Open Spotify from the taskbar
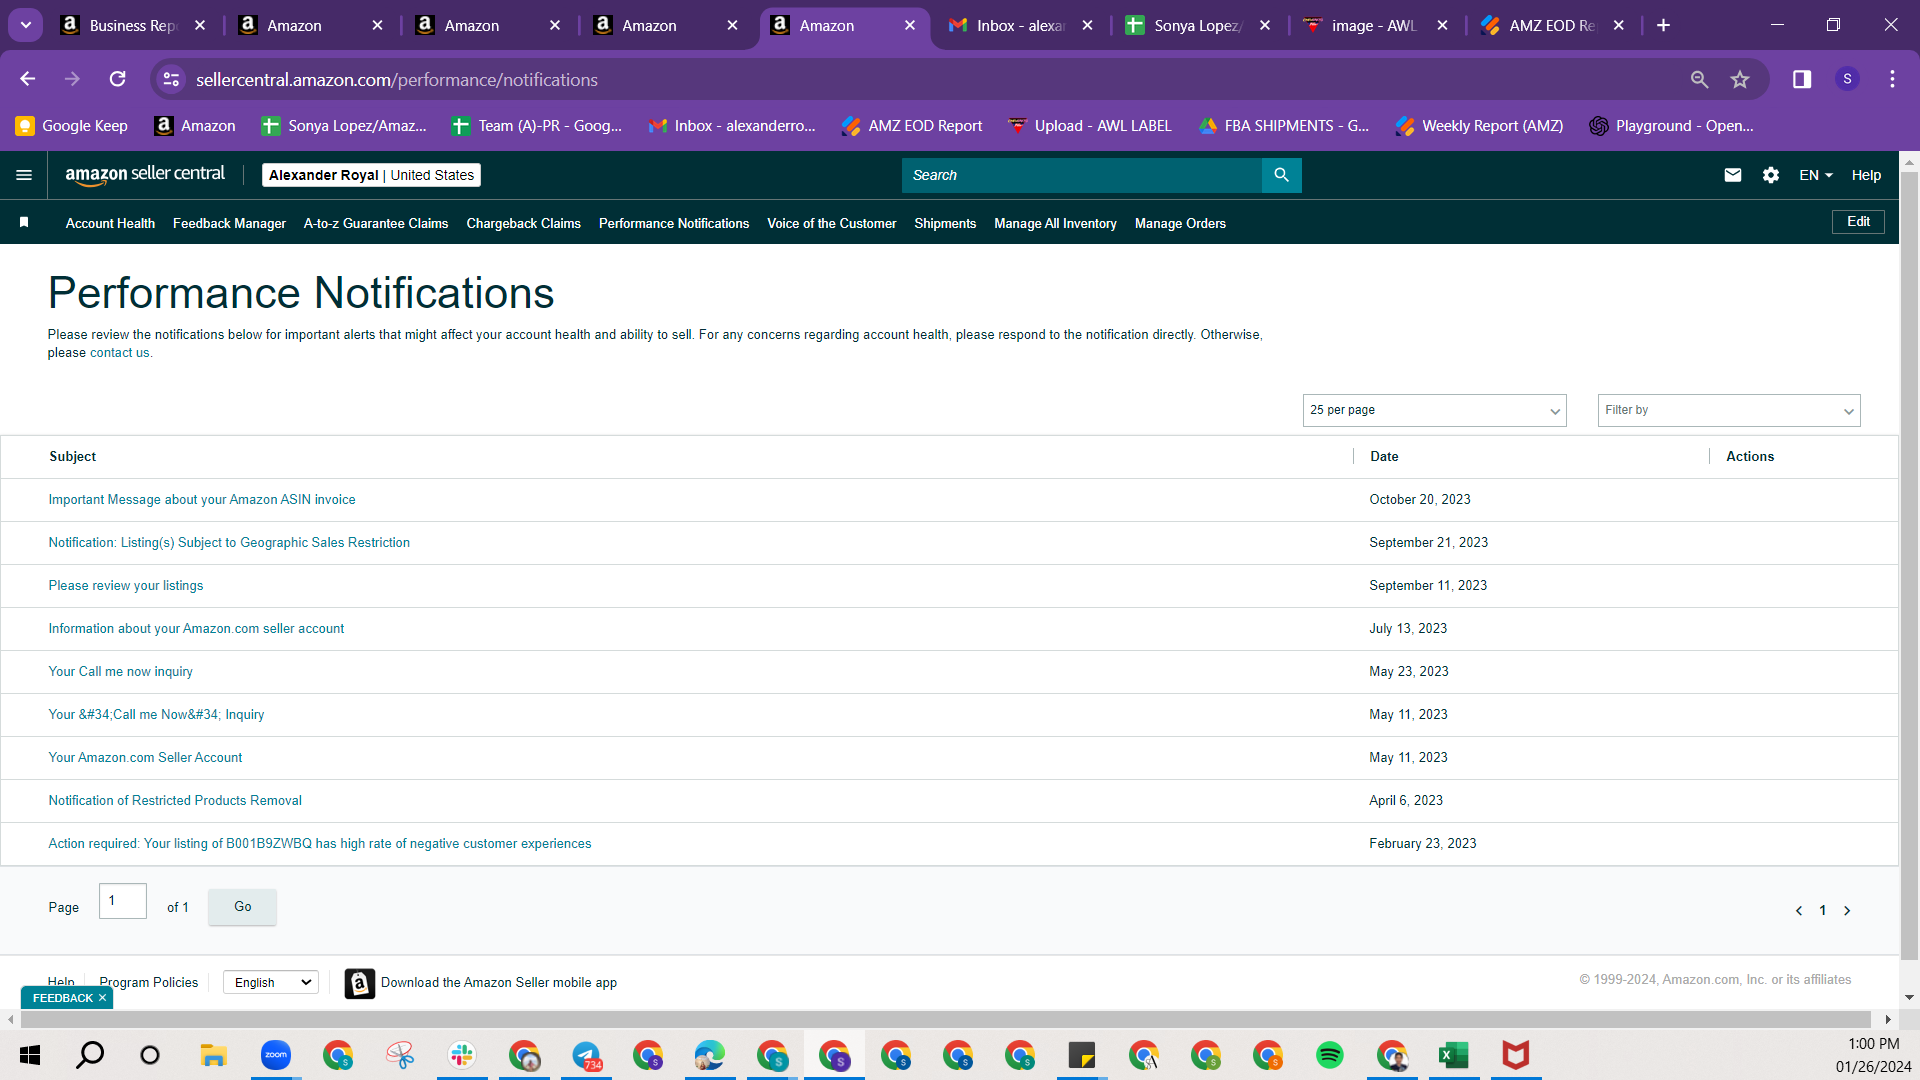This screenshot has height=1080, width=1920. point(1330,1055)
